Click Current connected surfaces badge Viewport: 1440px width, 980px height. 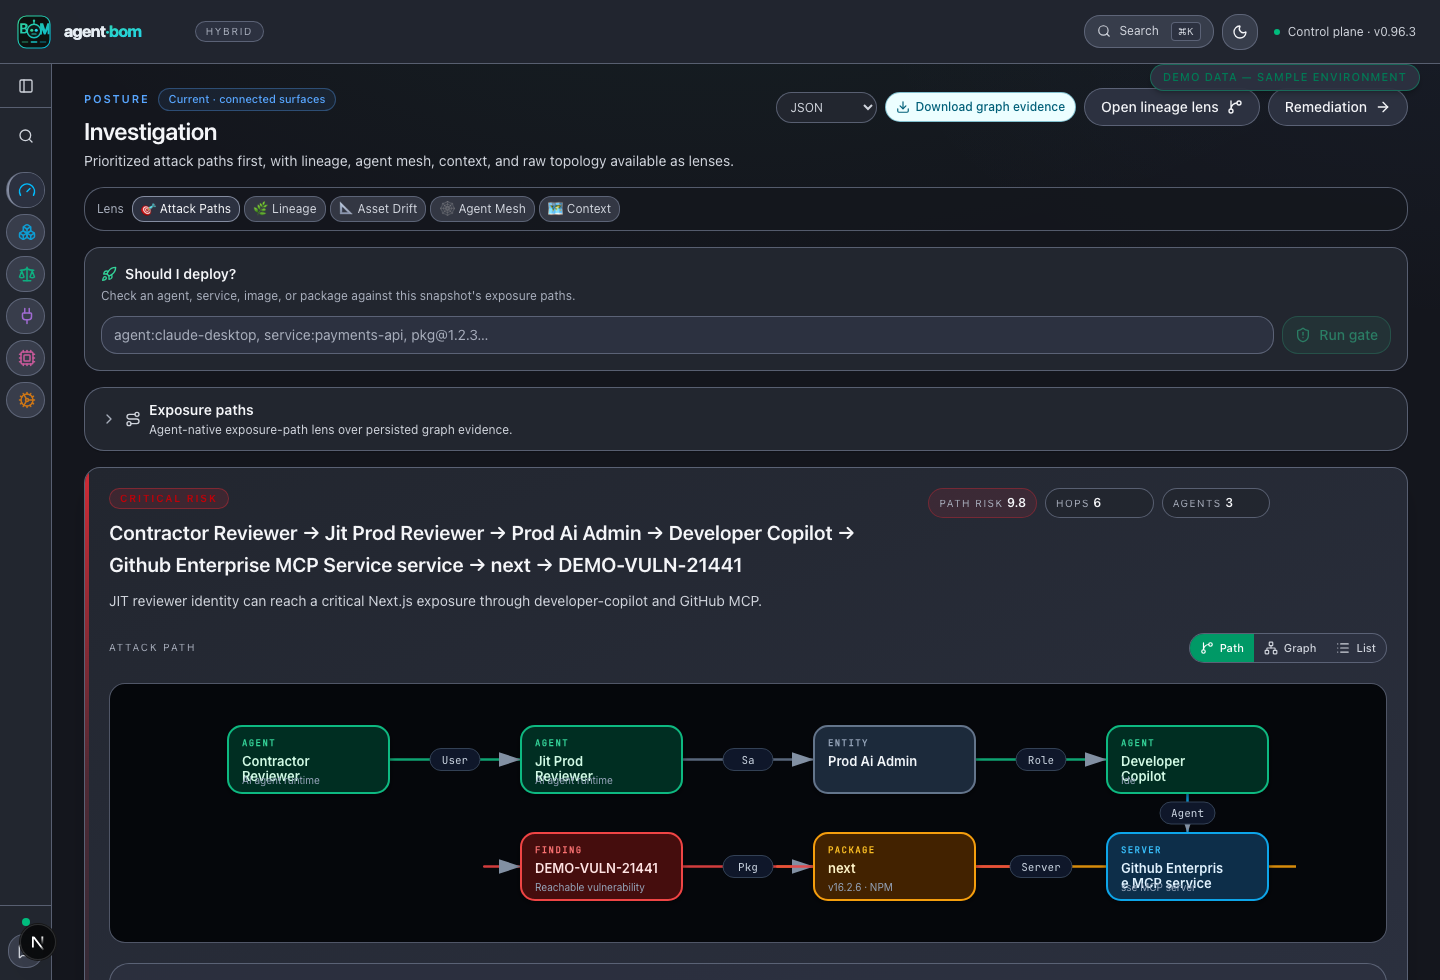(x=247, y=99)
